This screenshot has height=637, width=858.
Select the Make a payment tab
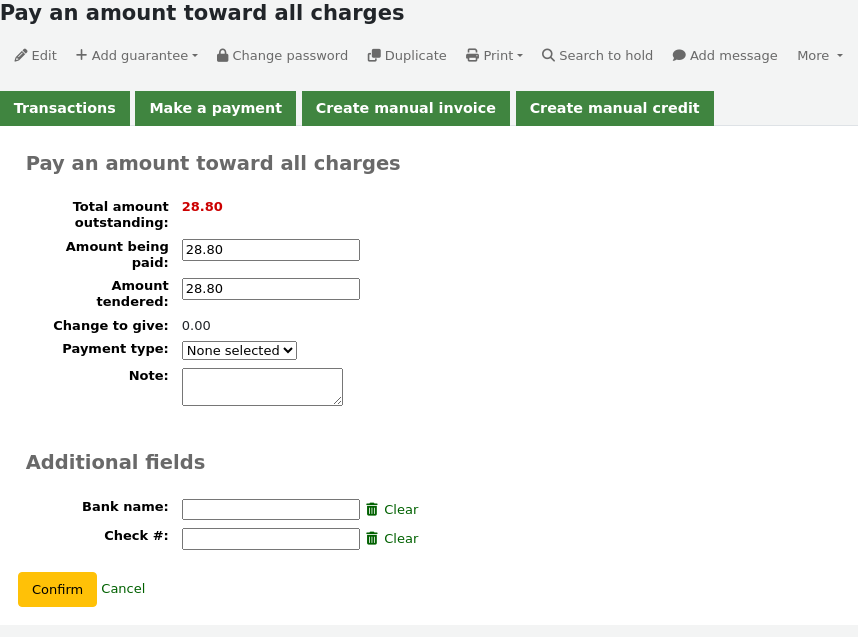(x=216, y=108)
